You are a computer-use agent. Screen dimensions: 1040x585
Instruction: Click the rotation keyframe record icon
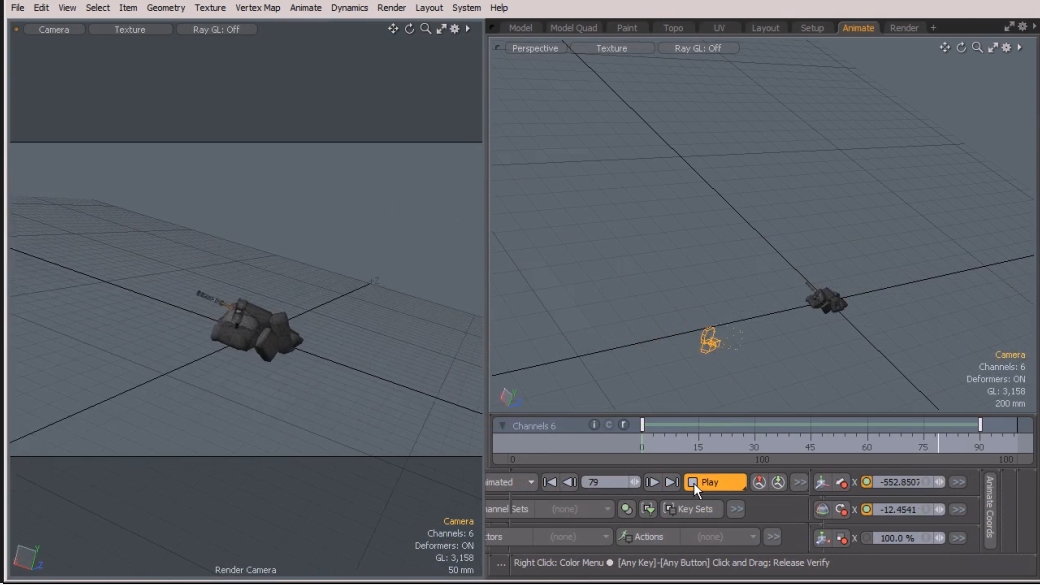[841, 509]
